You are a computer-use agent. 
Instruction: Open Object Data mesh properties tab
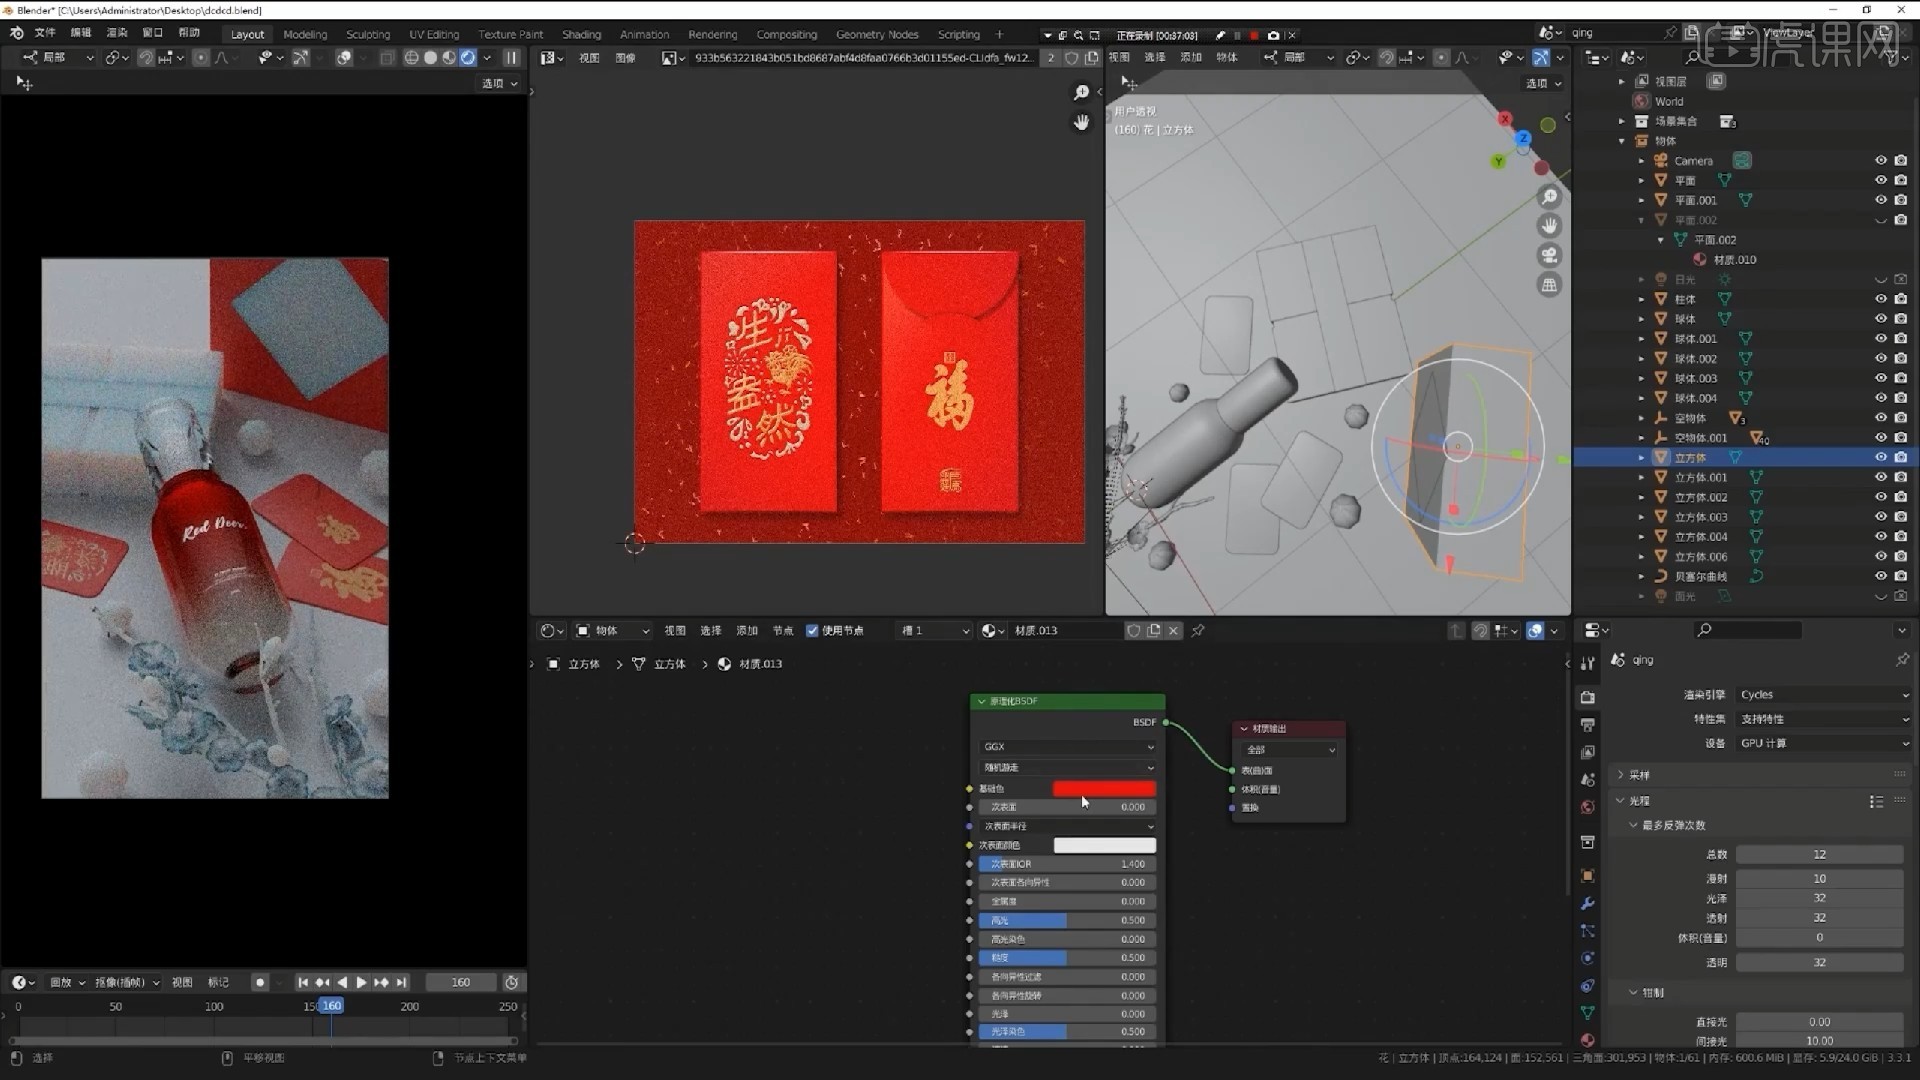(x=1588, y=1013)
